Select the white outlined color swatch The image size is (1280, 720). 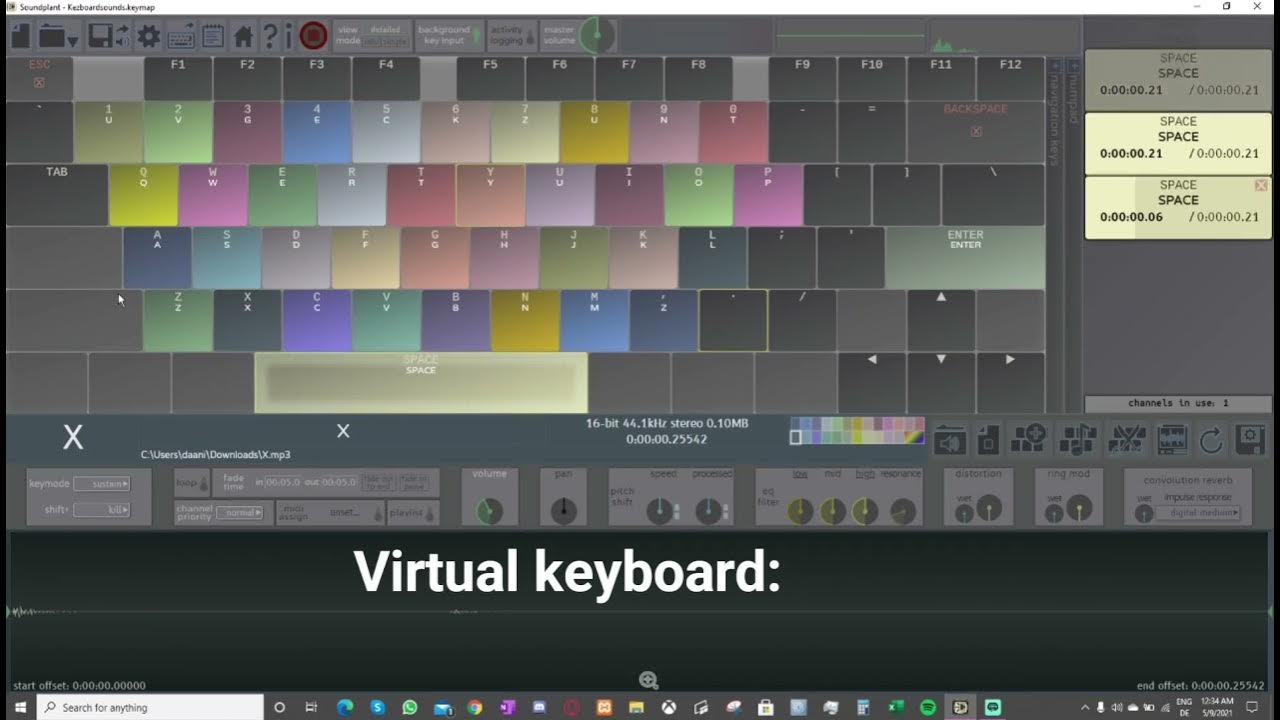tap(796, 437)
